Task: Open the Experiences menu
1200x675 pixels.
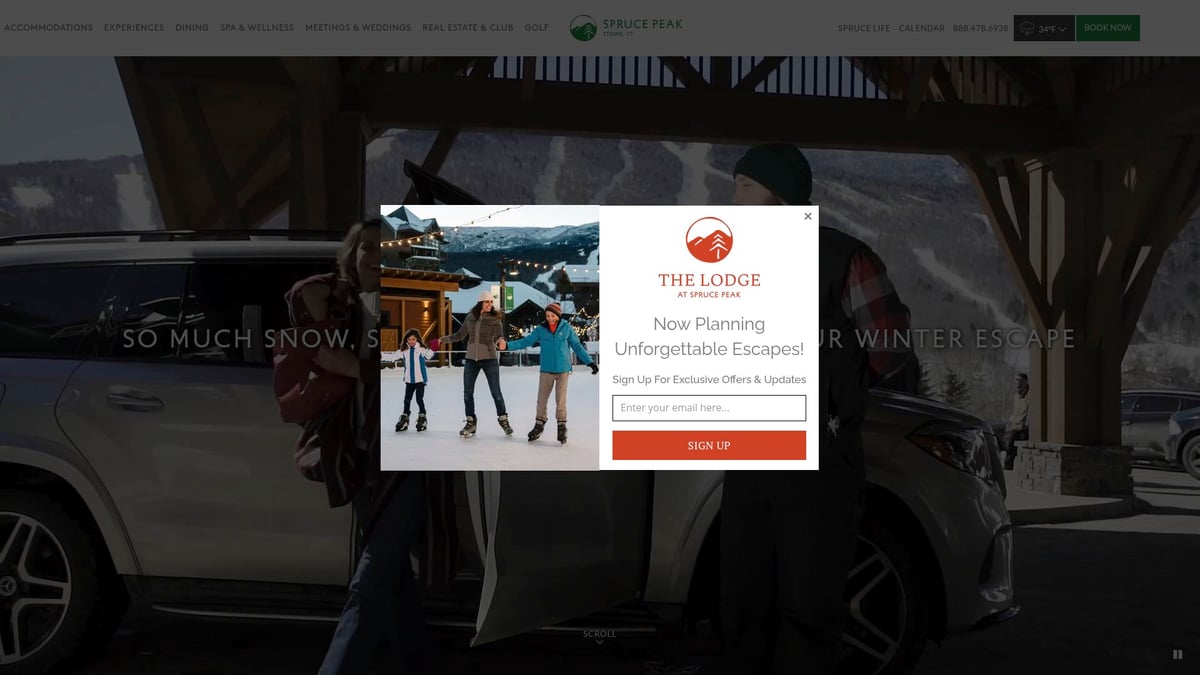Action: point(134,28)
